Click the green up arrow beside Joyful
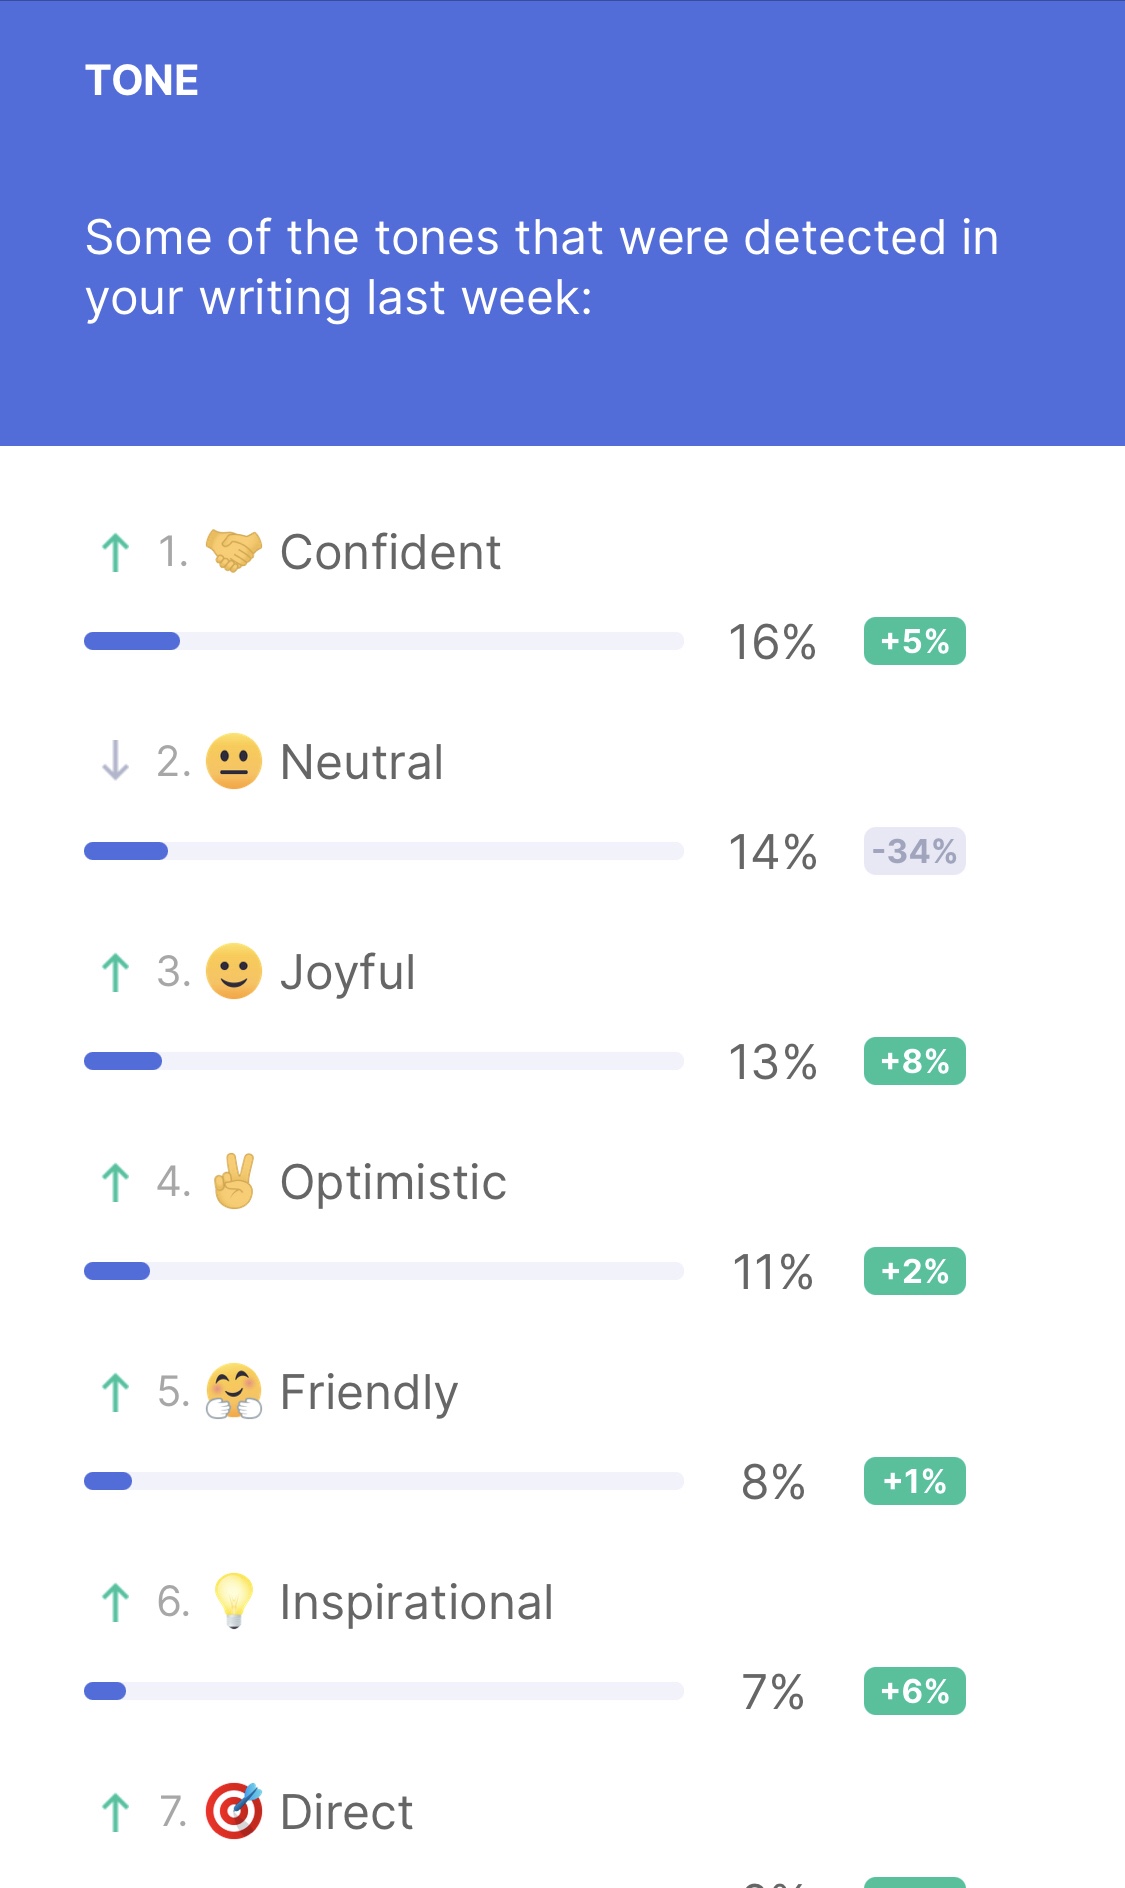The width and height of the screenshot is (1125, 1888). pos(116,972)
